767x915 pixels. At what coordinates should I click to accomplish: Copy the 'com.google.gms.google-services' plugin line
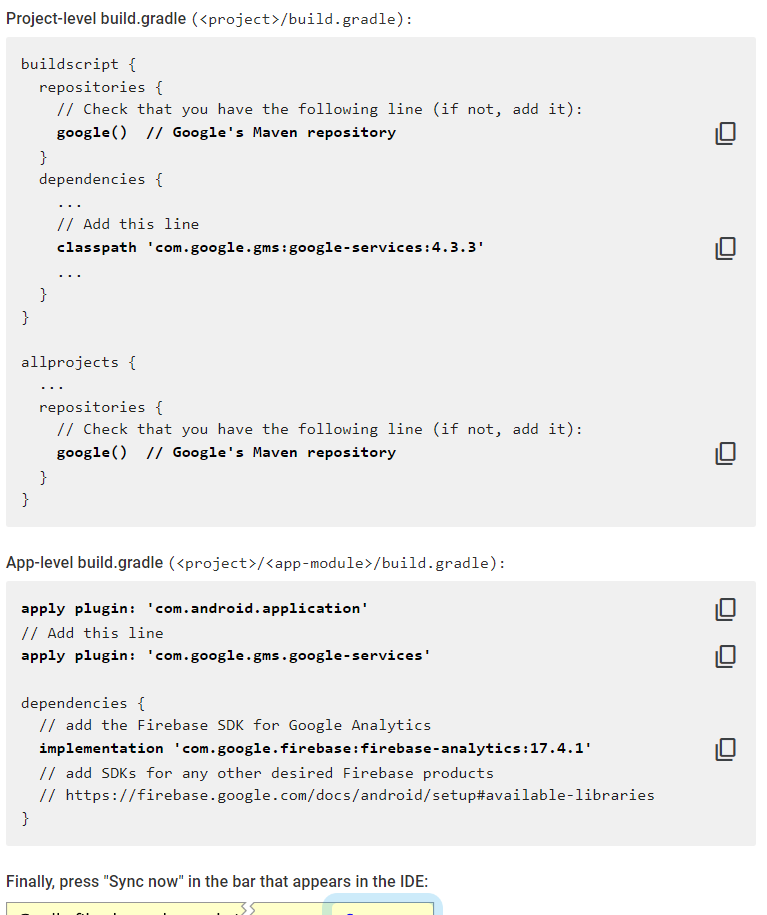[x=726, y=656]
